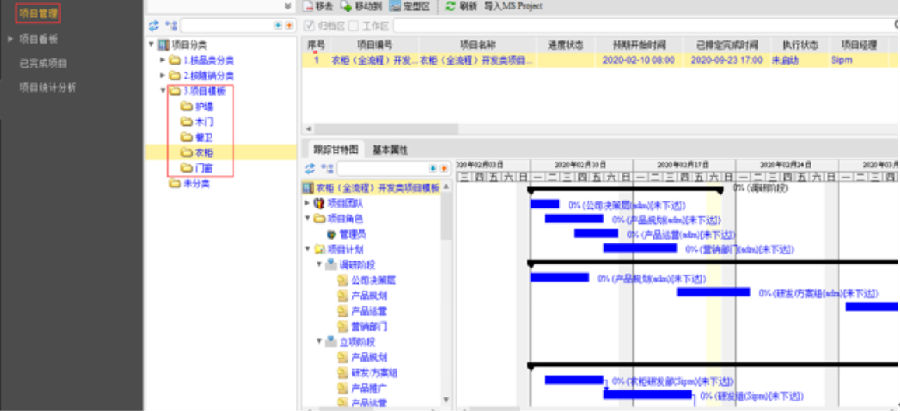The width and height of the screenshot is (900, 411).
Task: Enable the 工作区 checkbox
Action: [352, 25]
